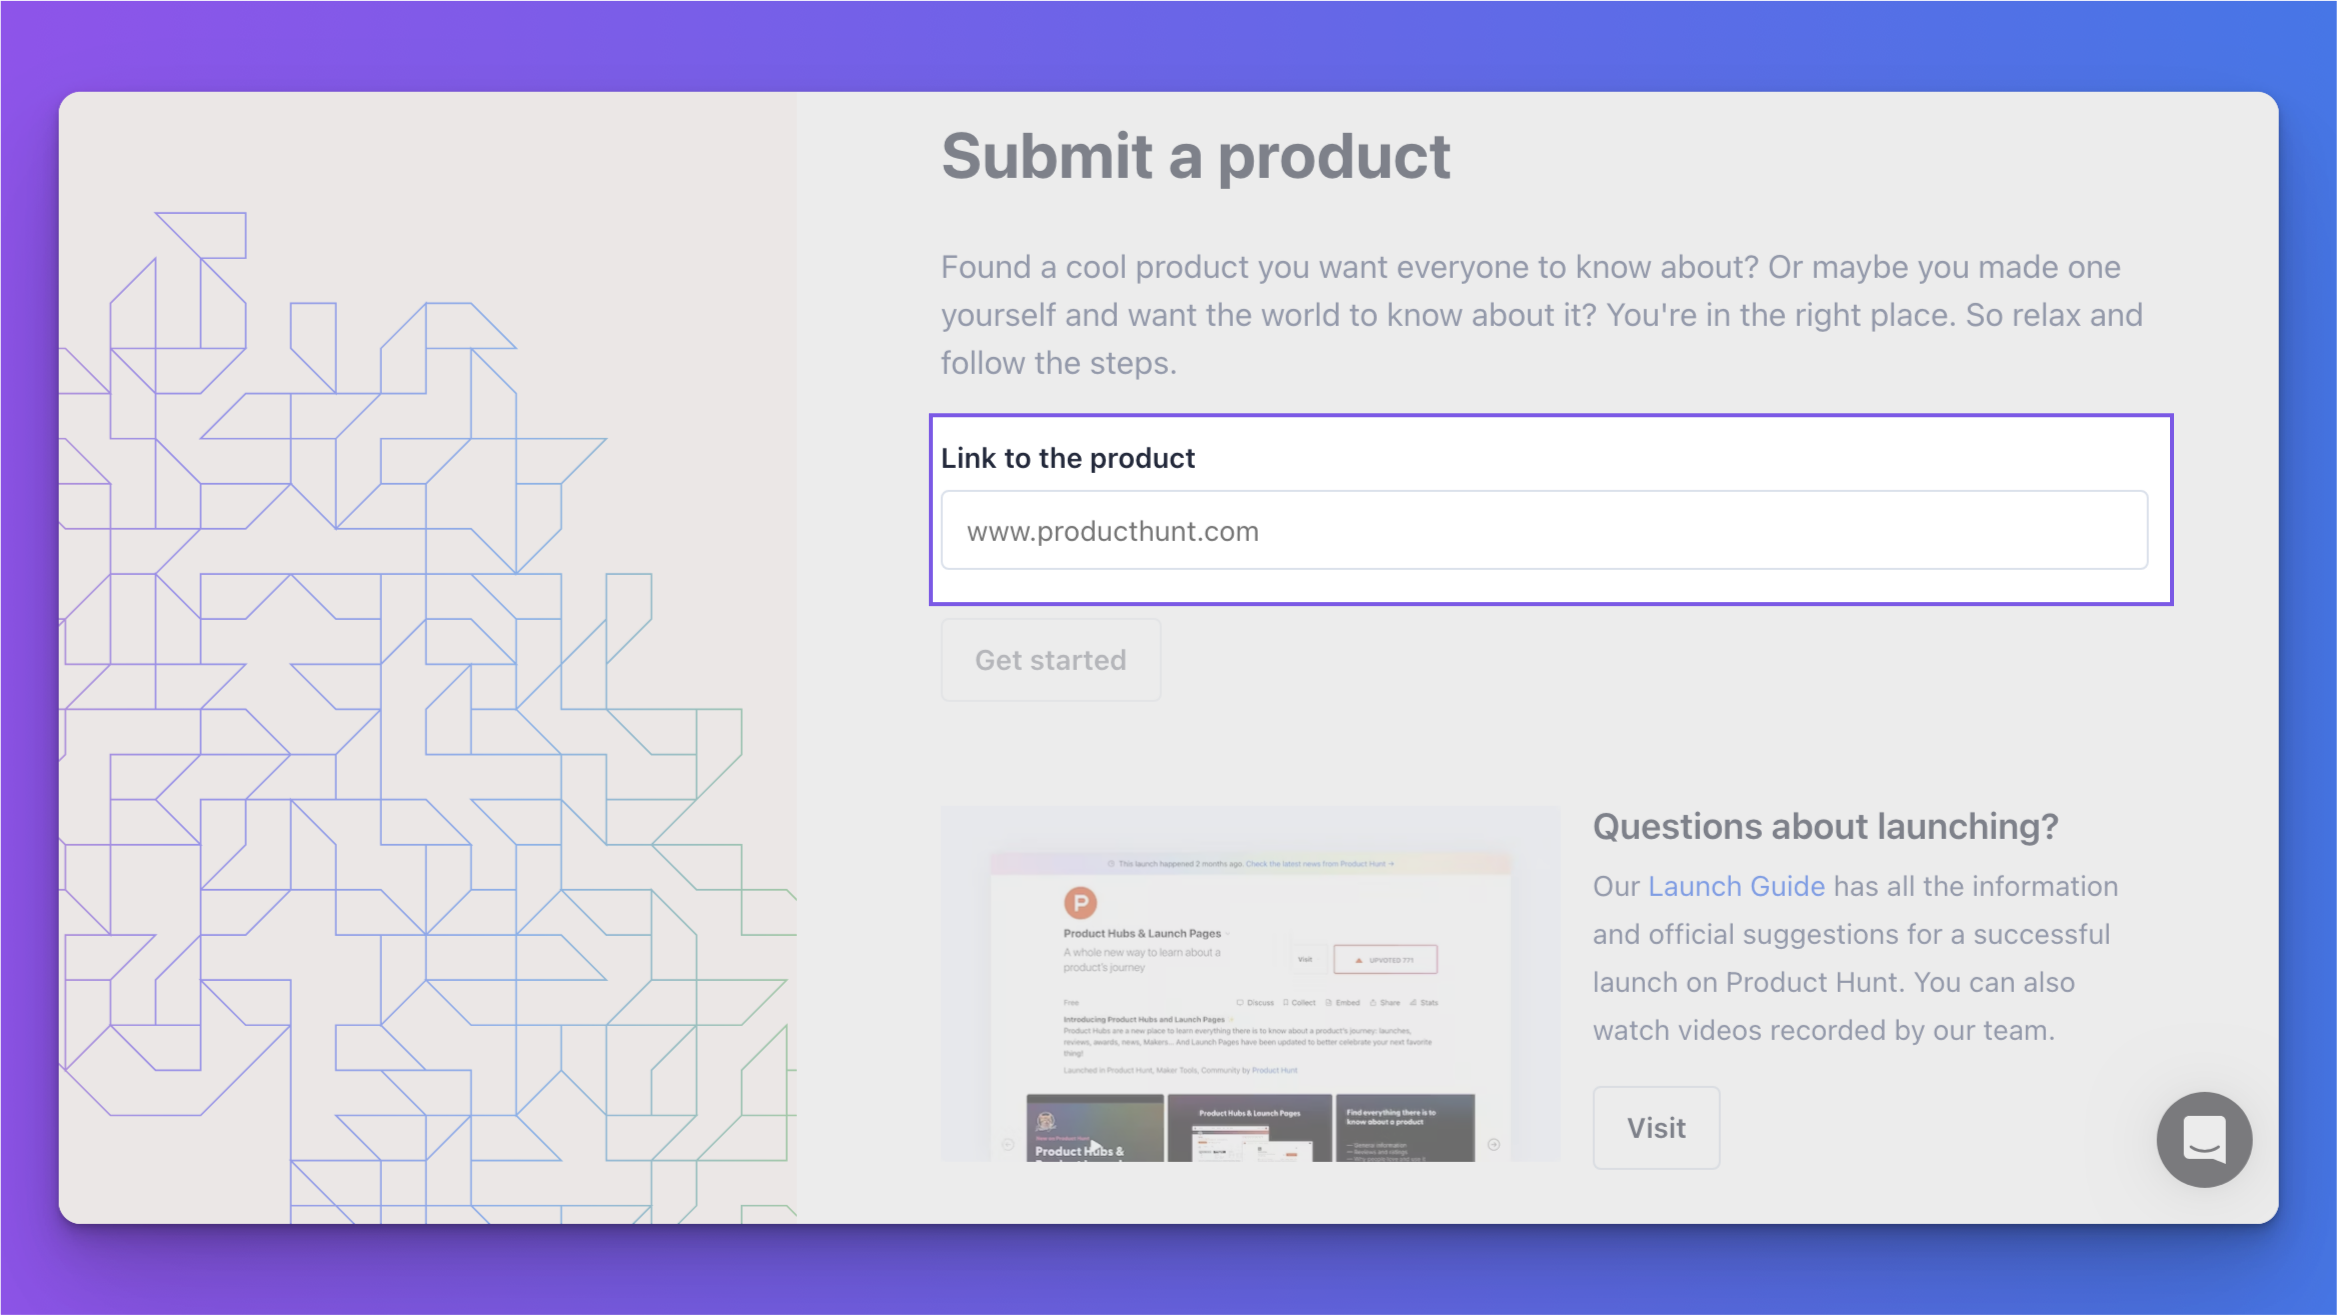Image resolution: width=2337 pixels, height=1315 pixels.
Task: Click the next carousel arrow icon
Action: [1493, 1144]
